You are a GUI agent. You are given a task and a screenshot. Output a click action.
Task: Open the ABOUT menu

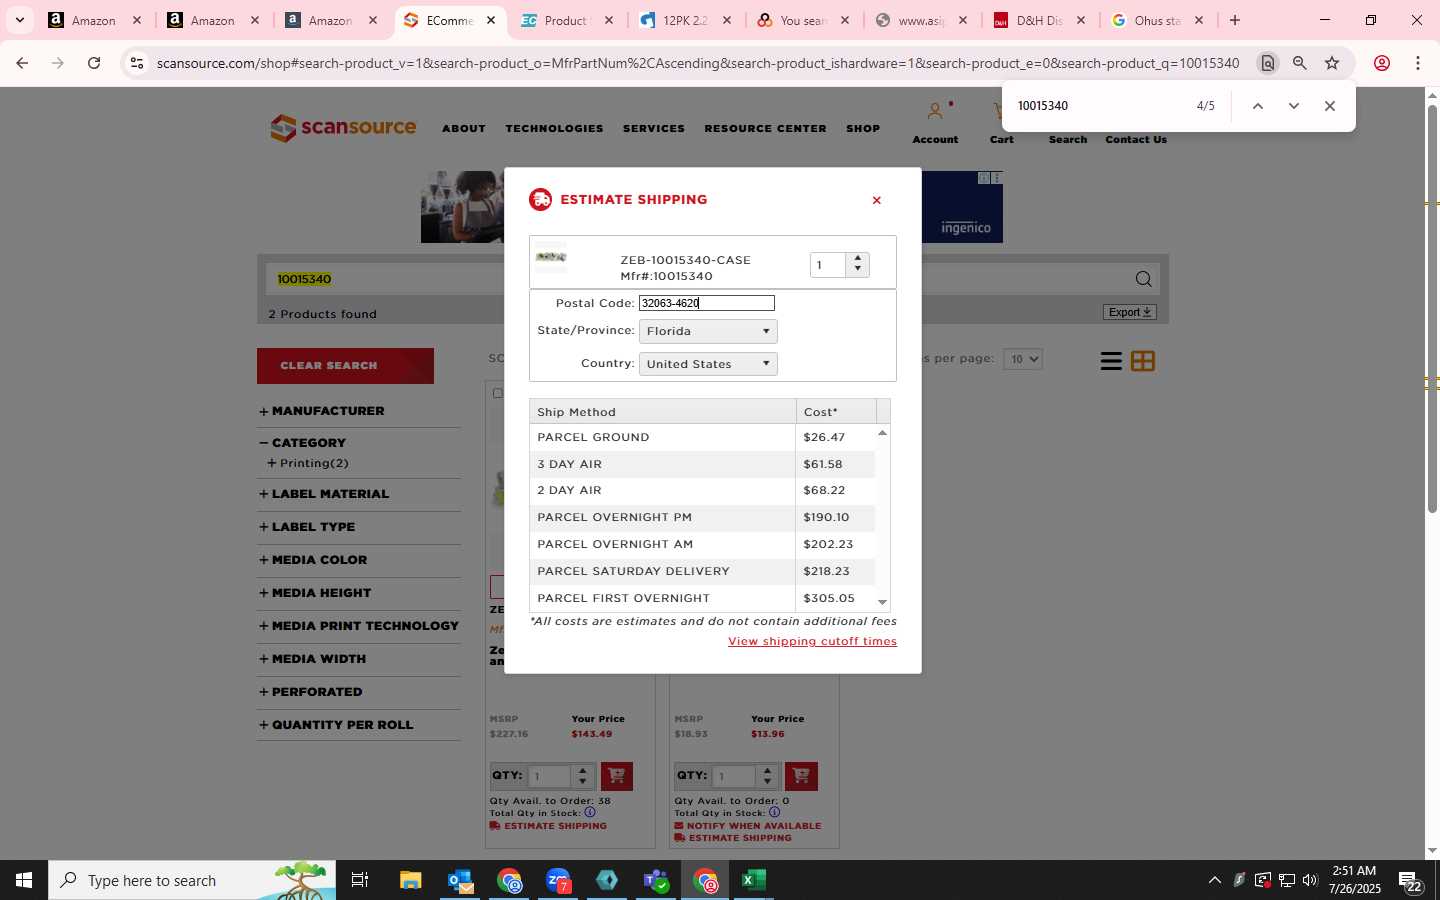(x=464, y=128)
